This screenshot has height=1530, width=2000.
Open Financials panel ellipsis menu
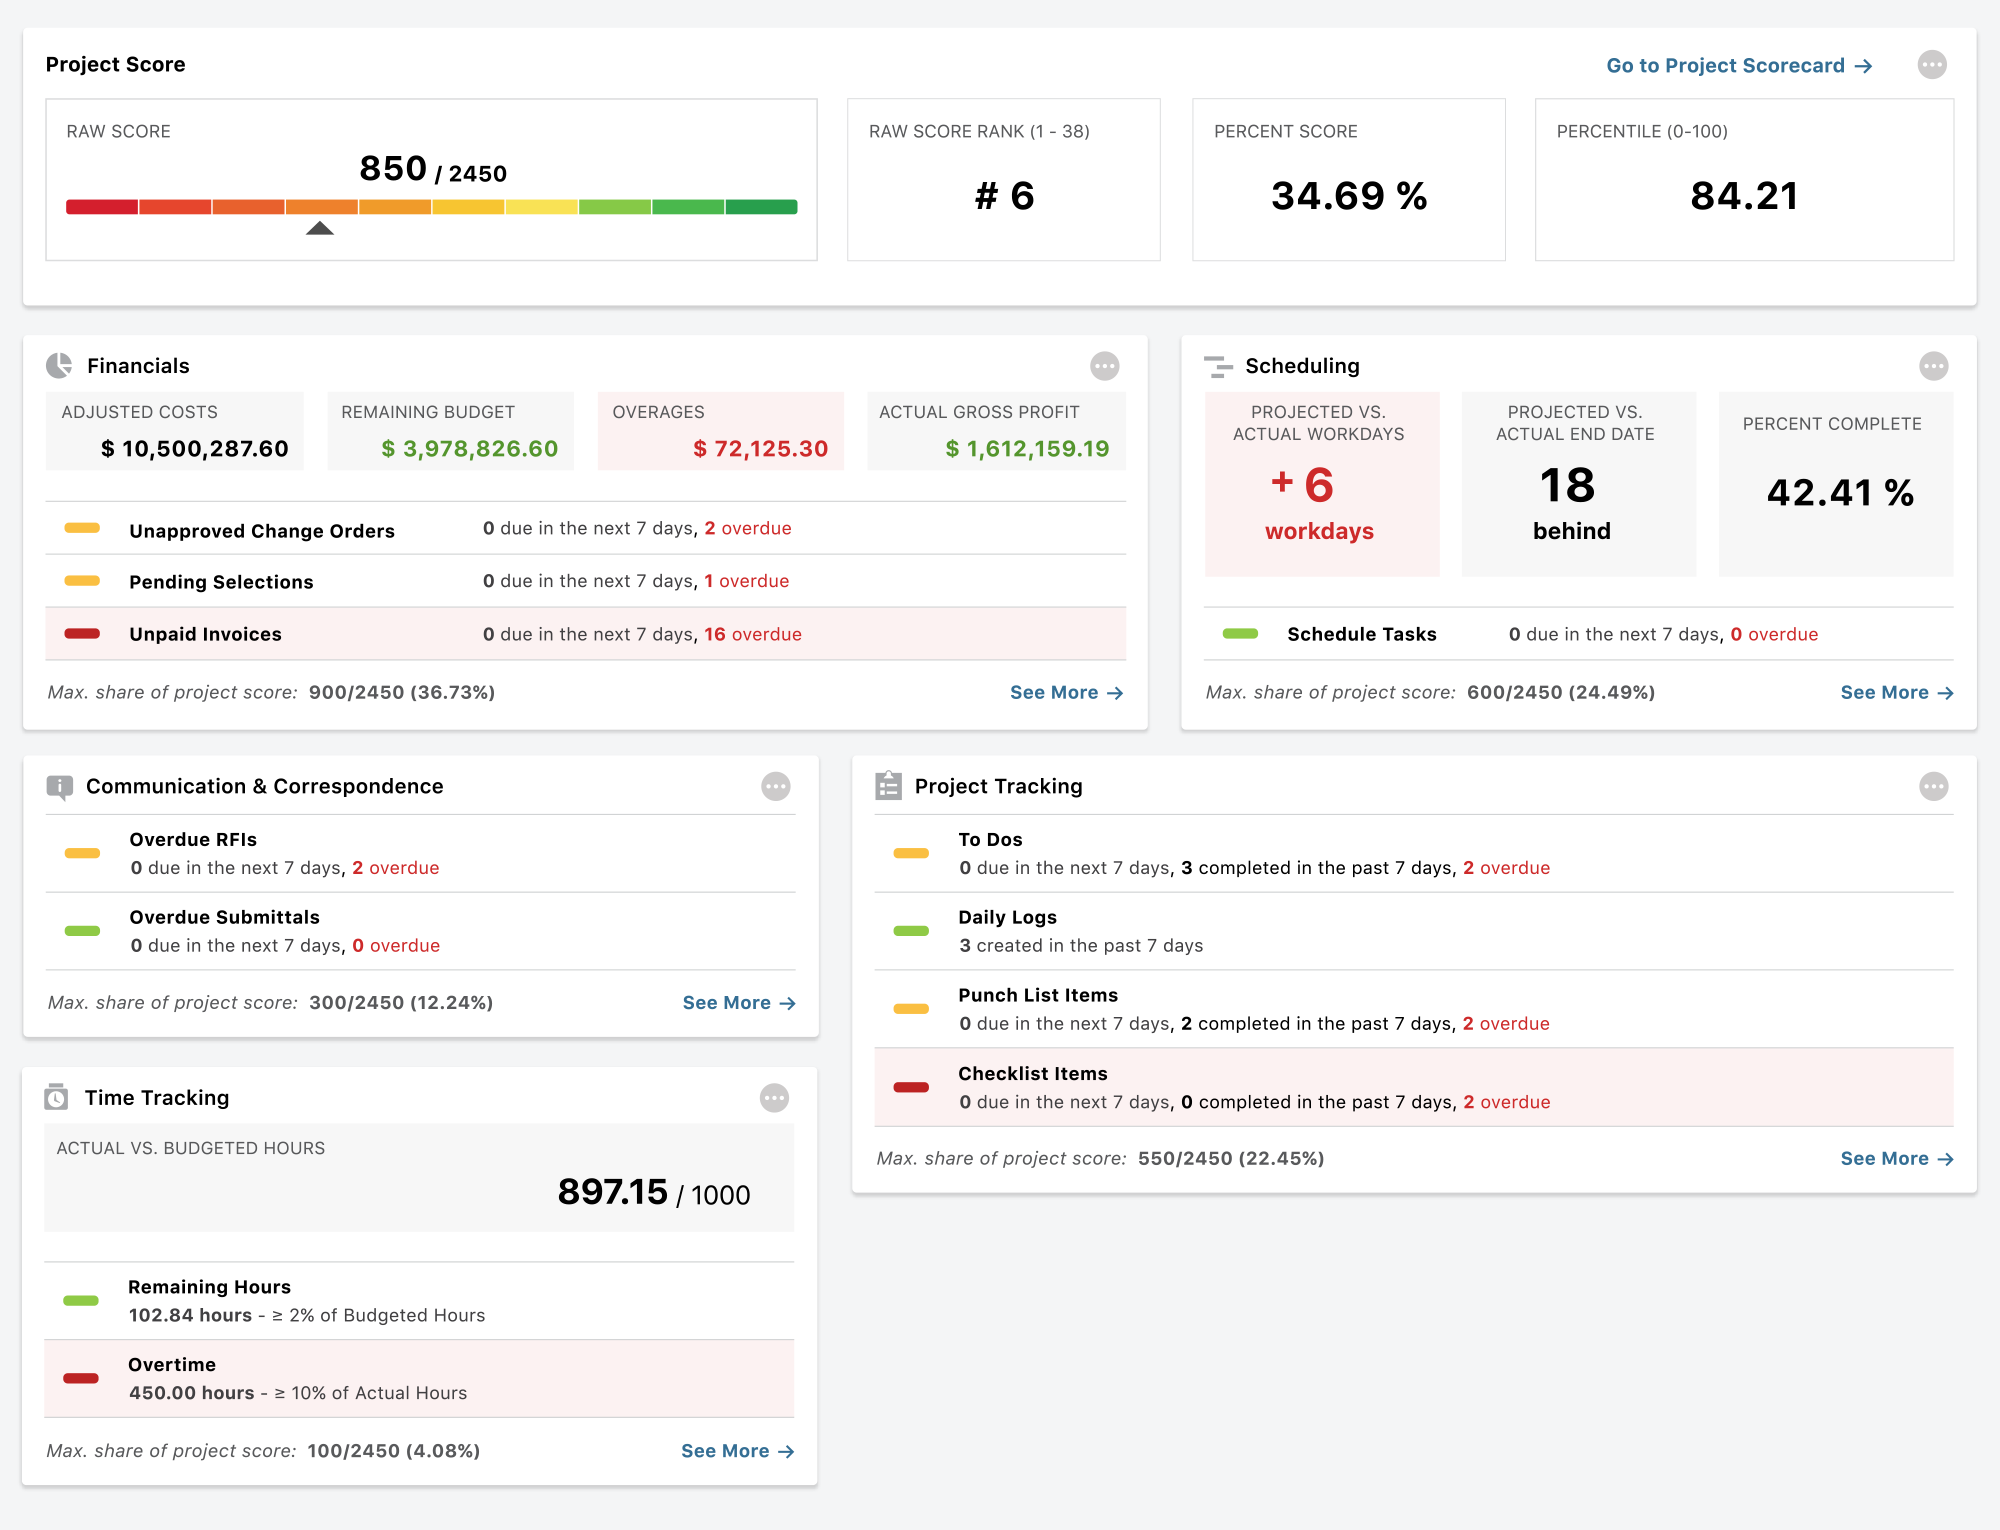(x=1104, y=366)
